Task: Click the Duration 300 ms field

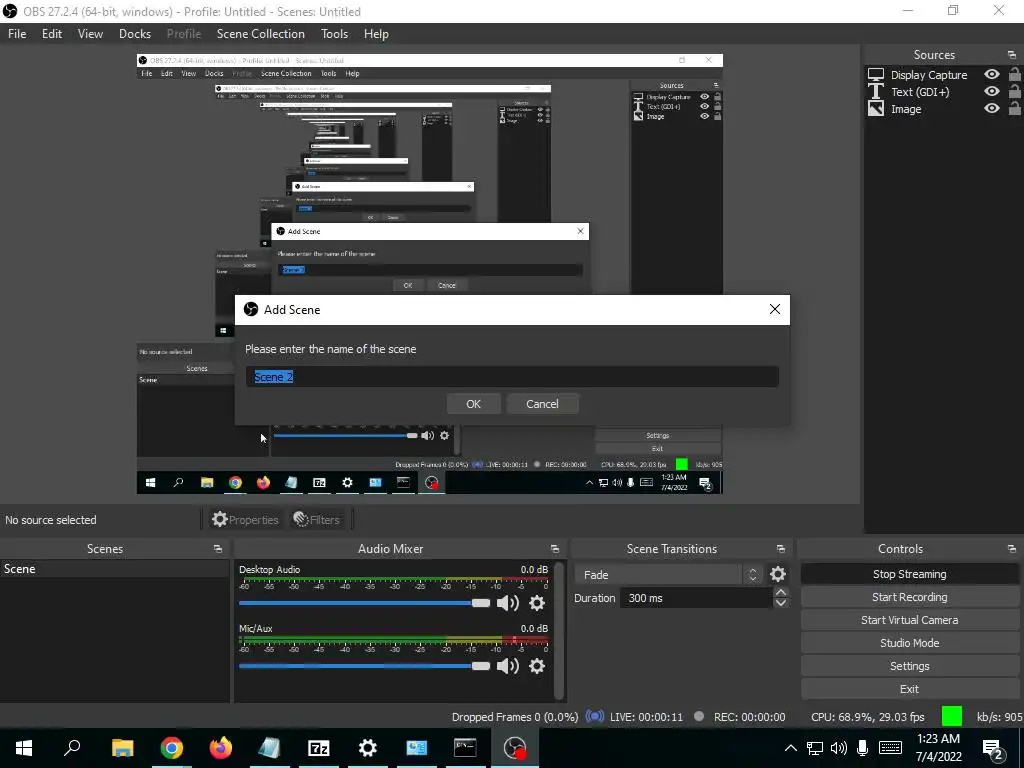Action: pyautogui.click(x=696, y=598)
